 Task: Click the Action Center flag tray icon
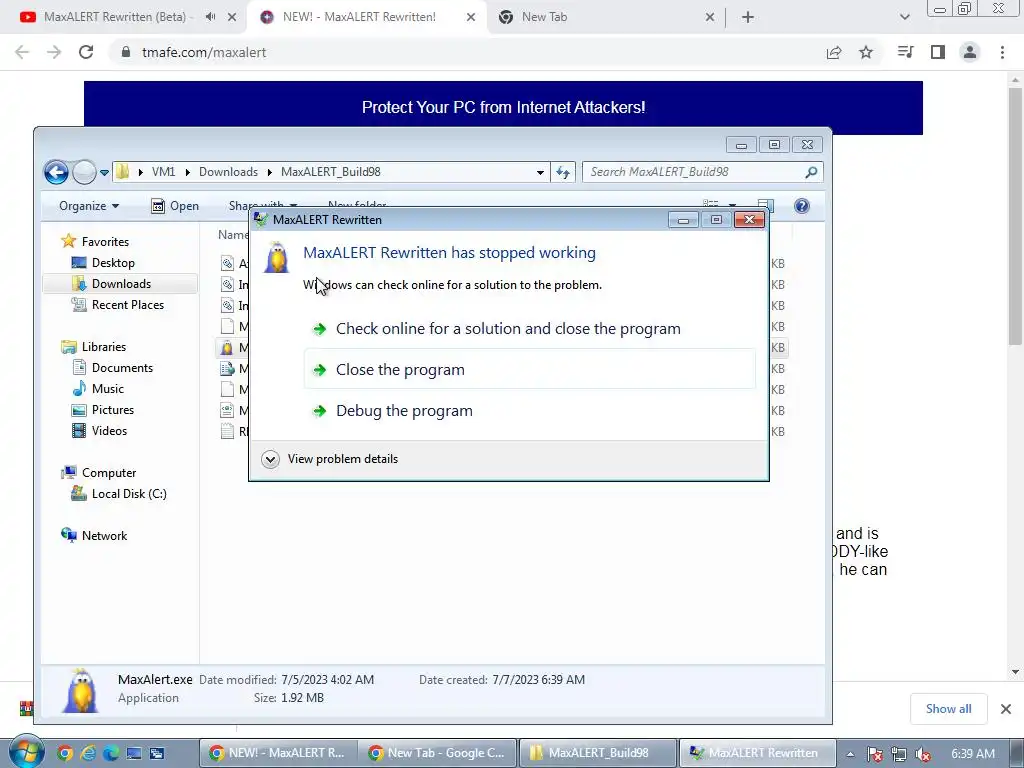coord(875,754)
